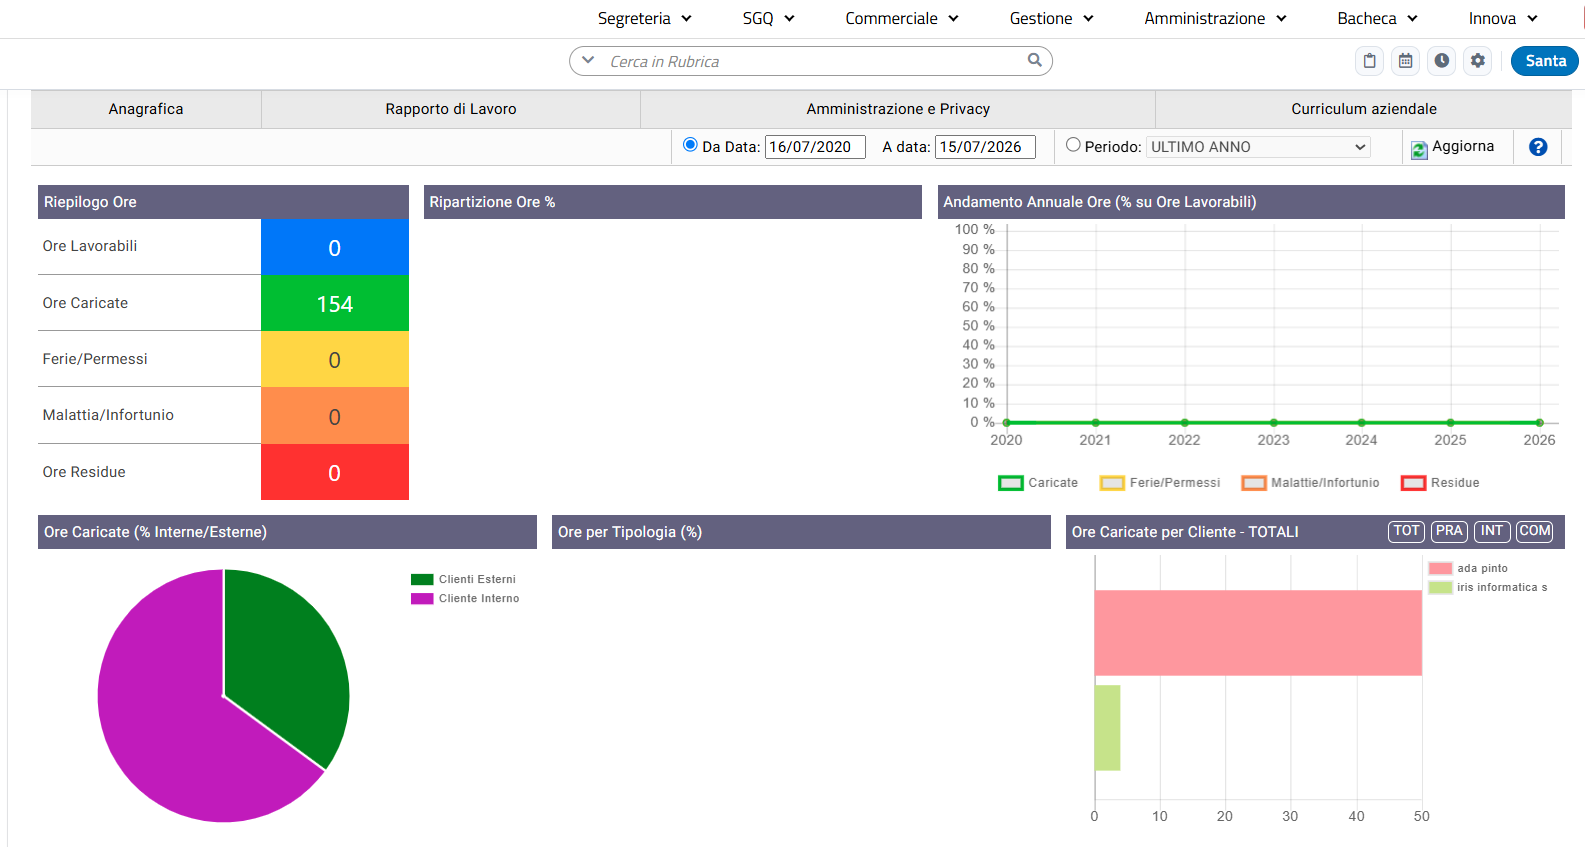The width and height of the screenshot is (1585, 847).
Task: Click the blue help question mark icon
Action: point(1538,147)
